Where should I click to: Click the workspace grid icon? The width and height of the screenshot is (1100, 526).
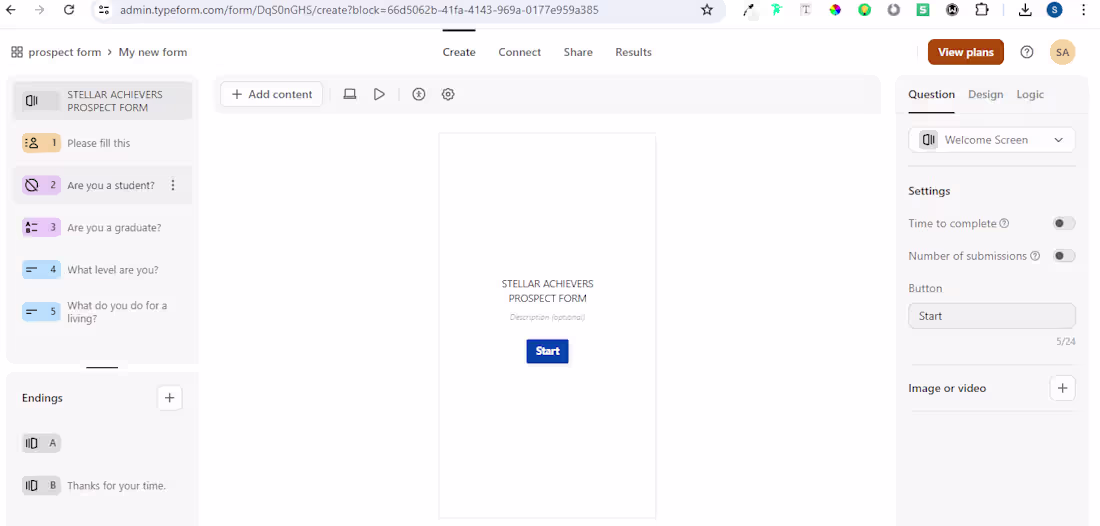click(x=17, y=52)
